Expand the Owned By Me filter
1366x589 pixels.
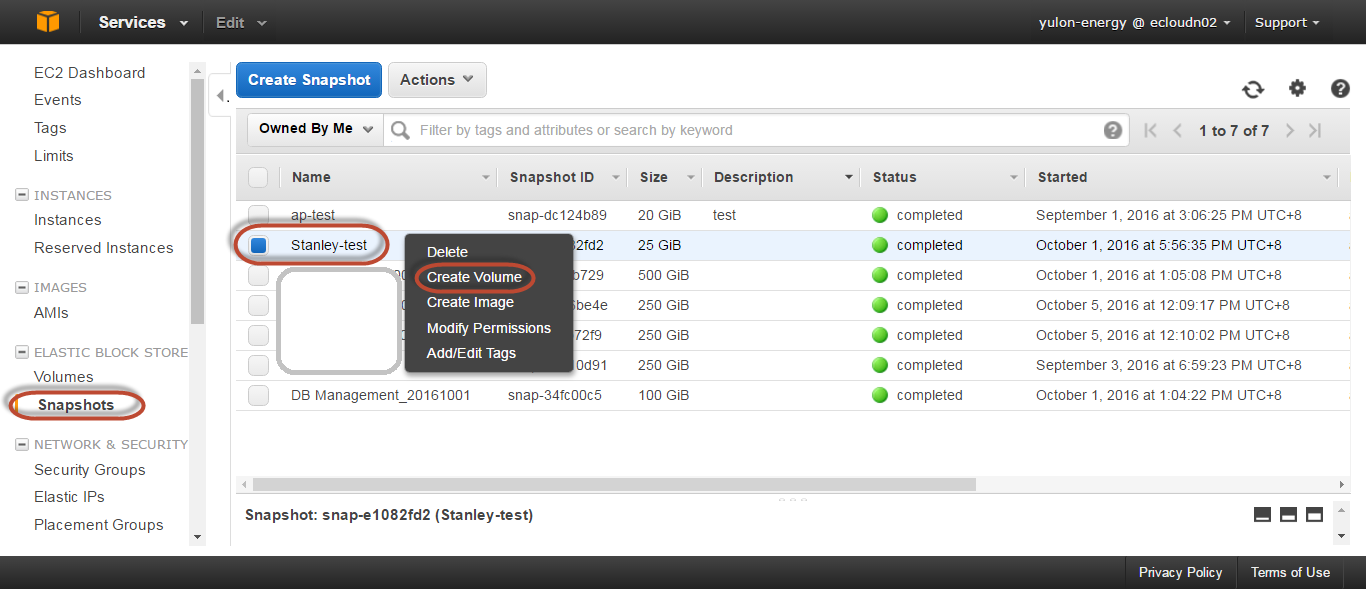tap(315, 129)
